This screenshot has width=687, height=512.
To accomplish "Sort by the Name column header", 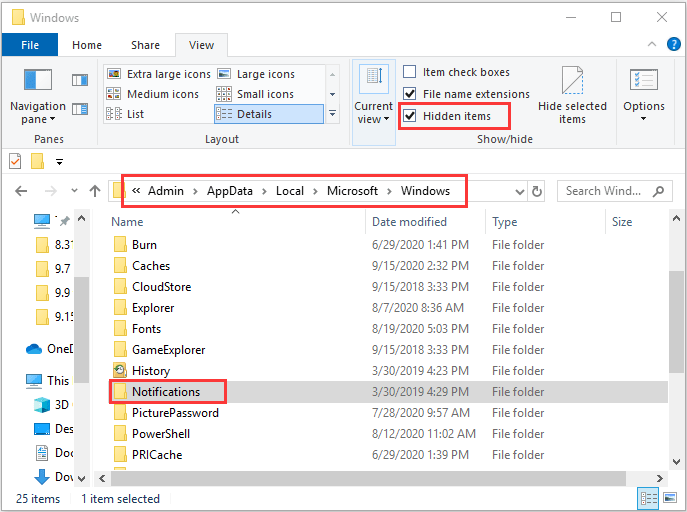I will pyautogui.click(x=127, y=222).
